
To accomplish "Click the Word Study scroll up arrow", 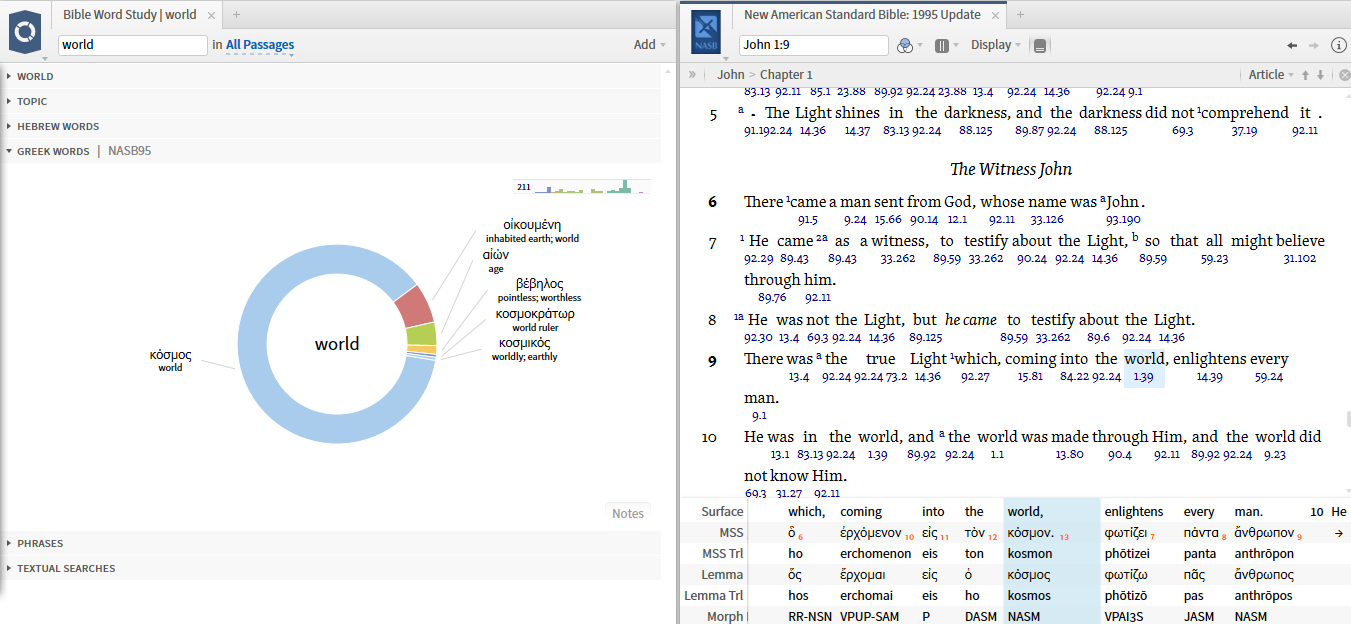I will 668,72.
